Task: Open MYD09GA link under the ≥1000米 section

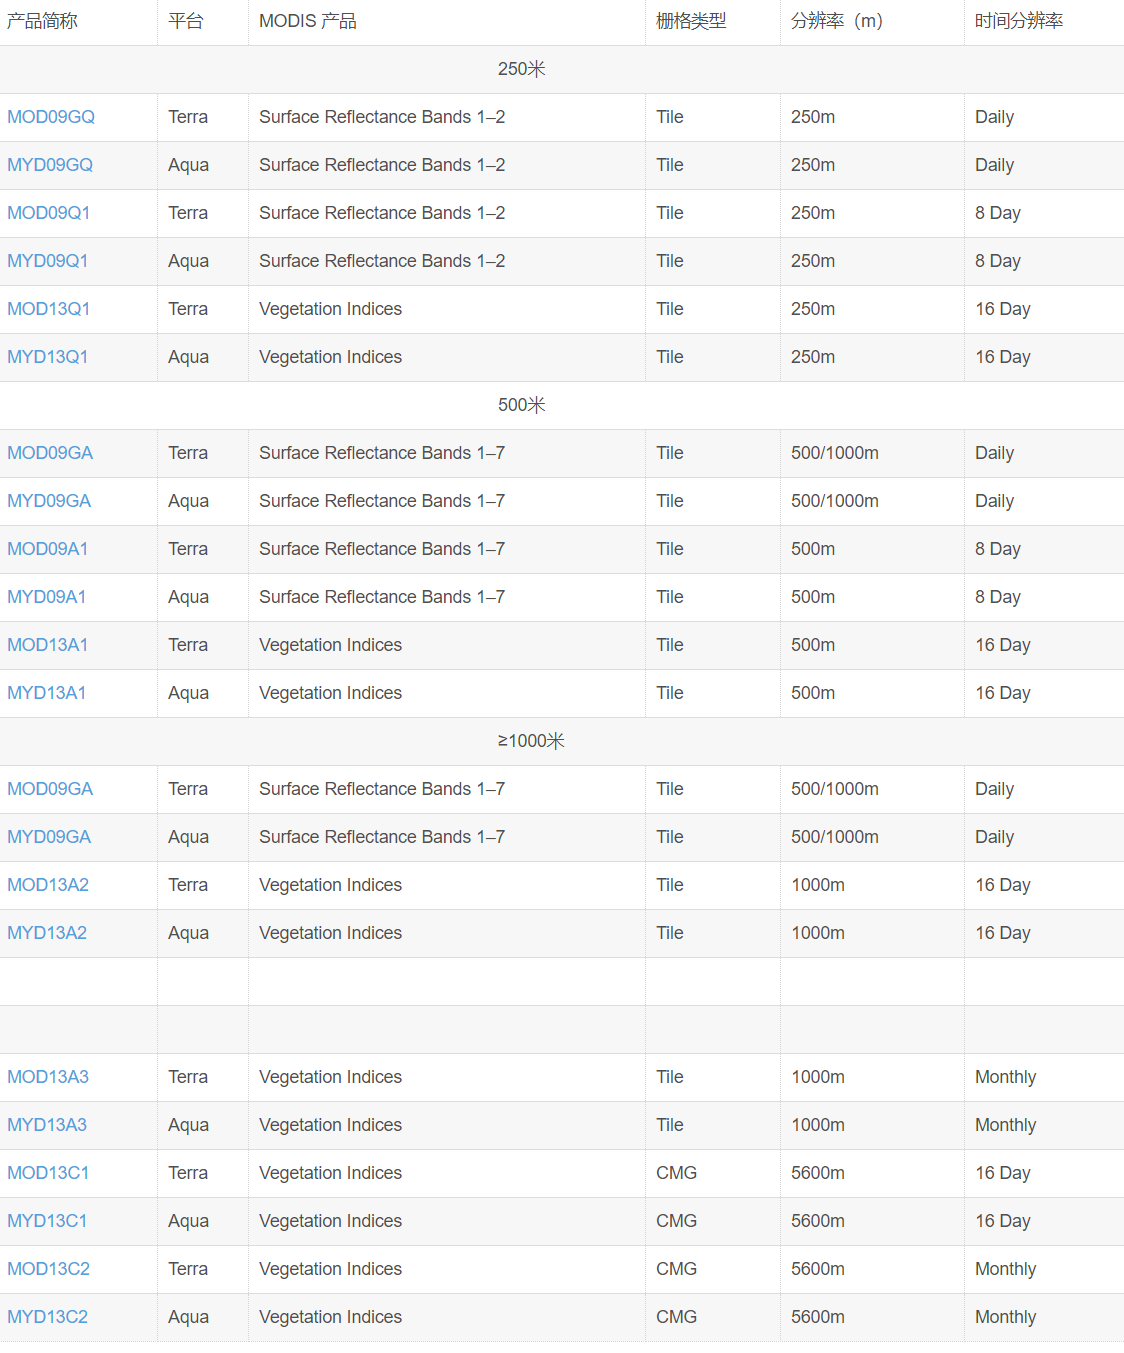Action: click(x=49, y=837)
